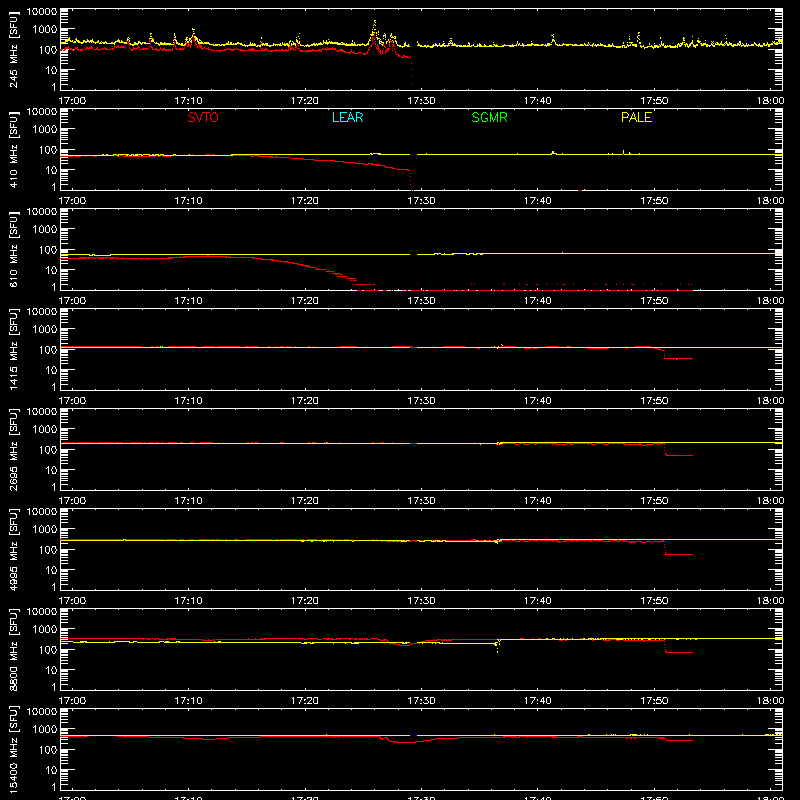Image resolution: width=800 pixels, height=800 pixels.
Task: Click the 1000 tick value of 2695 MHz panel
Action: 44,430
